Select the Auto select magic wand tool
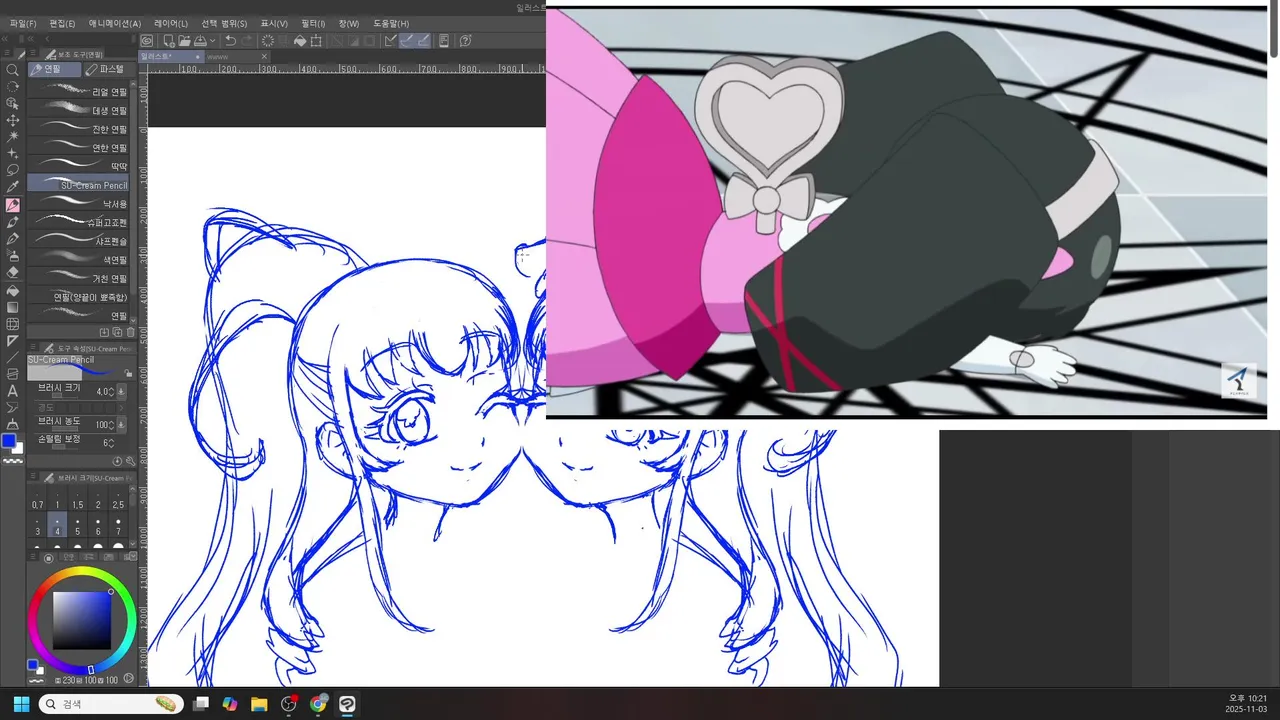The height and width of the screenshot is (720, 1280). (x=12, y=136)
